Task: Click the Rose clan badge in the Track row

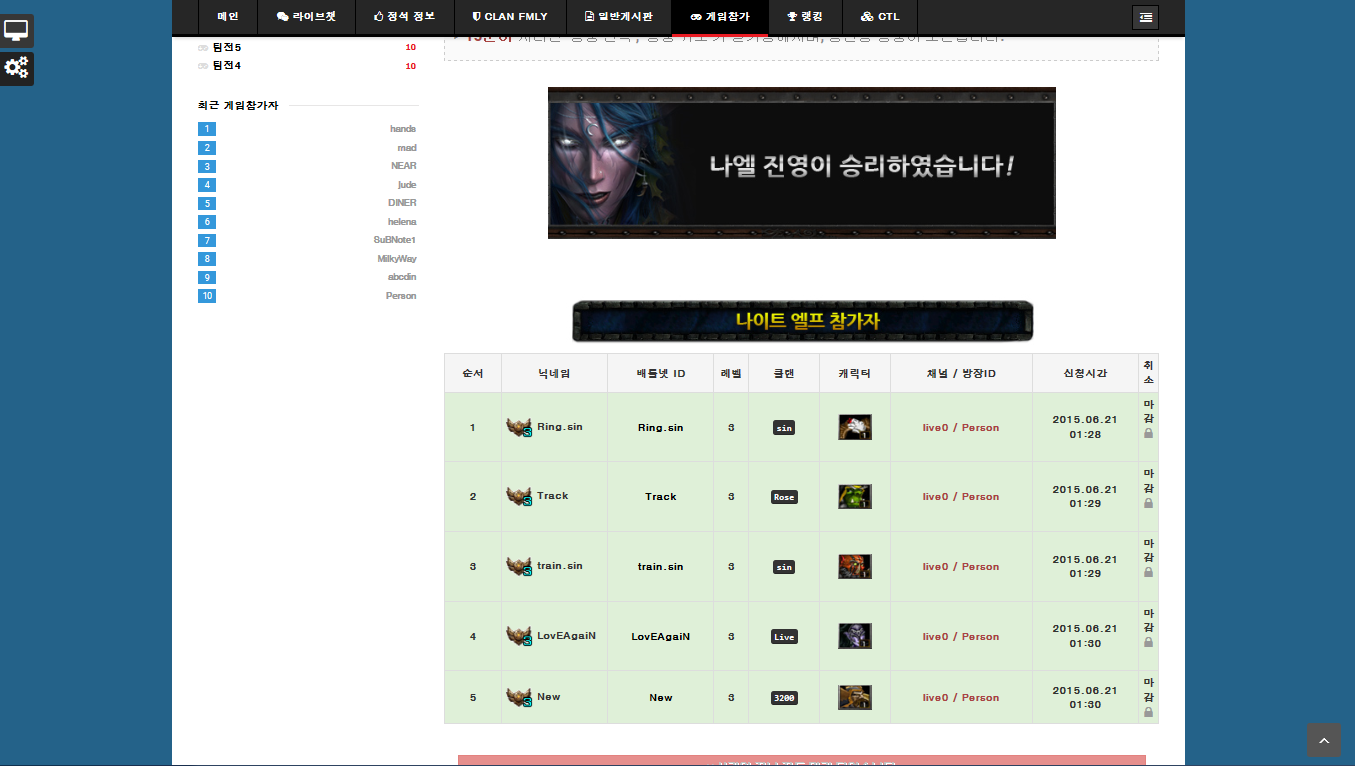Action: pos(784,497)
